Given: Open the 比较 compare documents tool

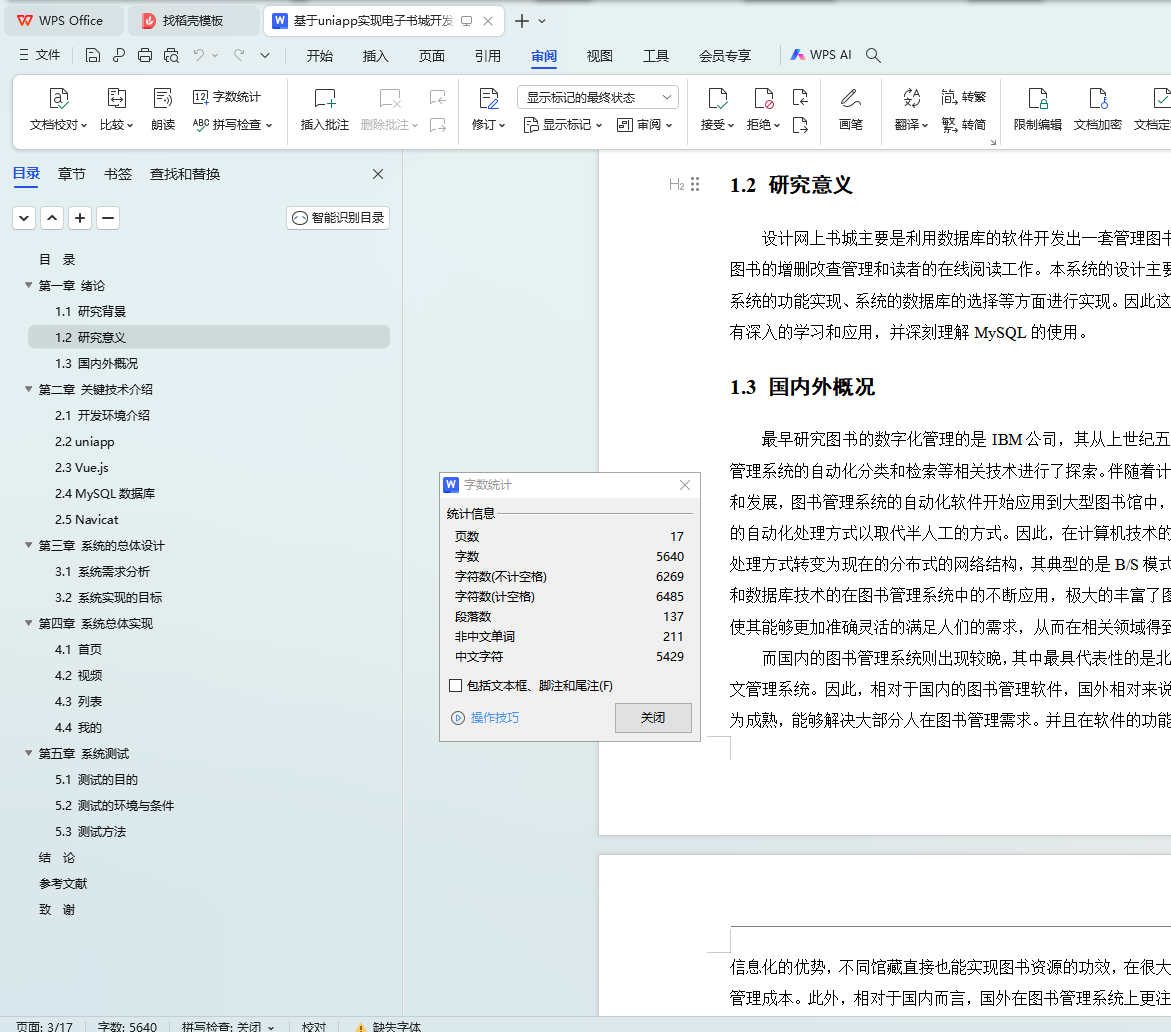Looking at the screenshot, I should [x=117, y=110].
